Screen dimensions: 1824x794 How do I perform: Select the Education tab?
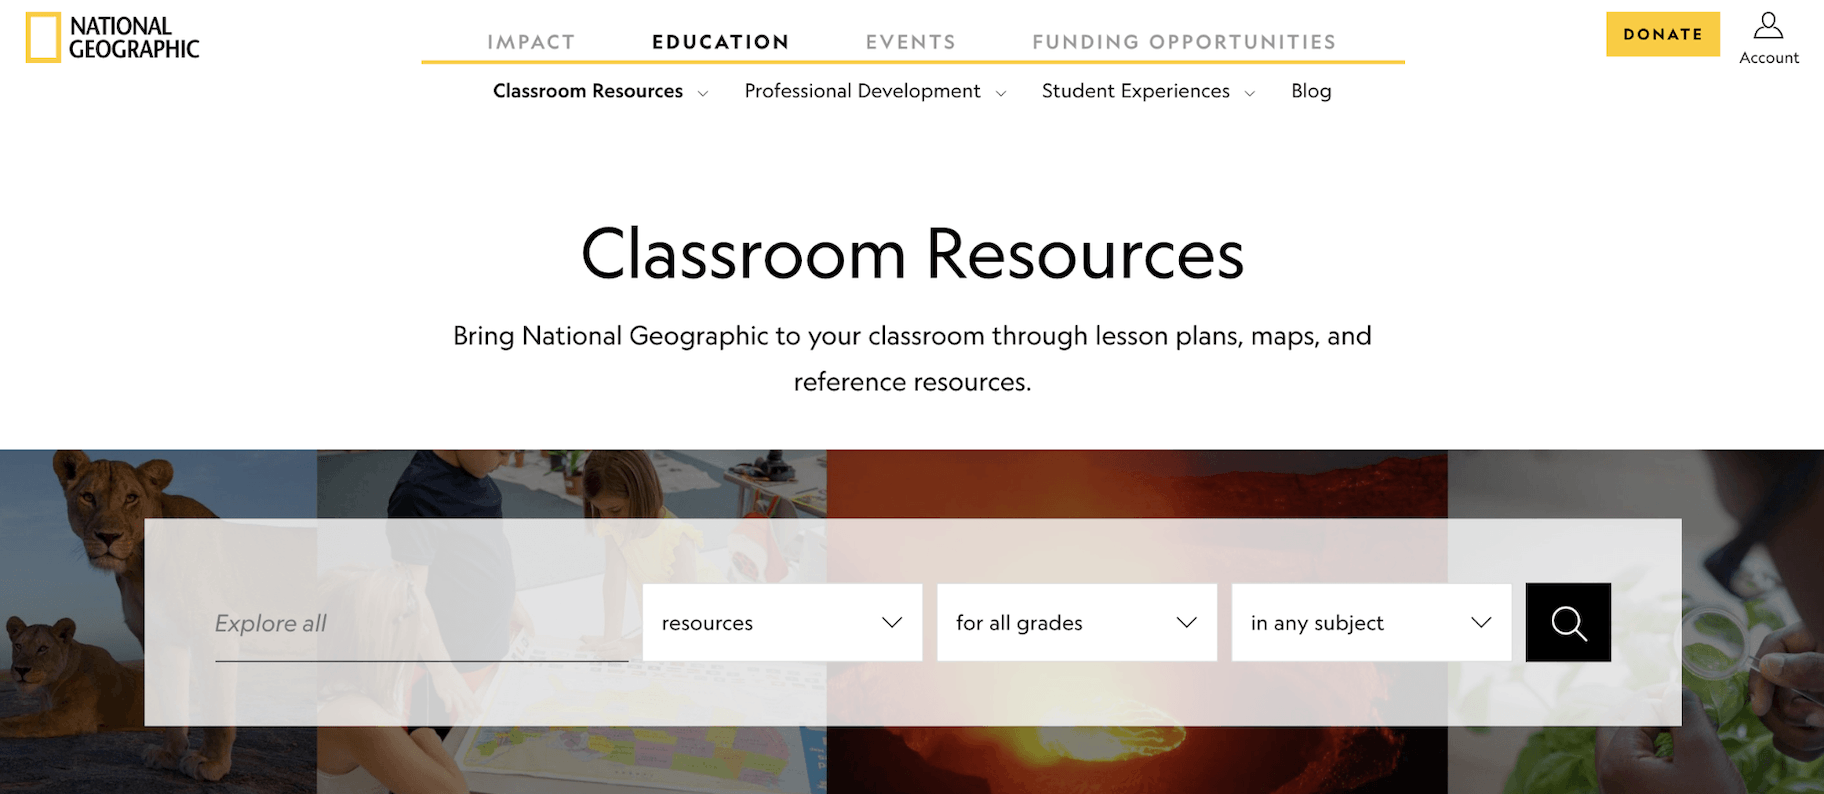(720, 42)
